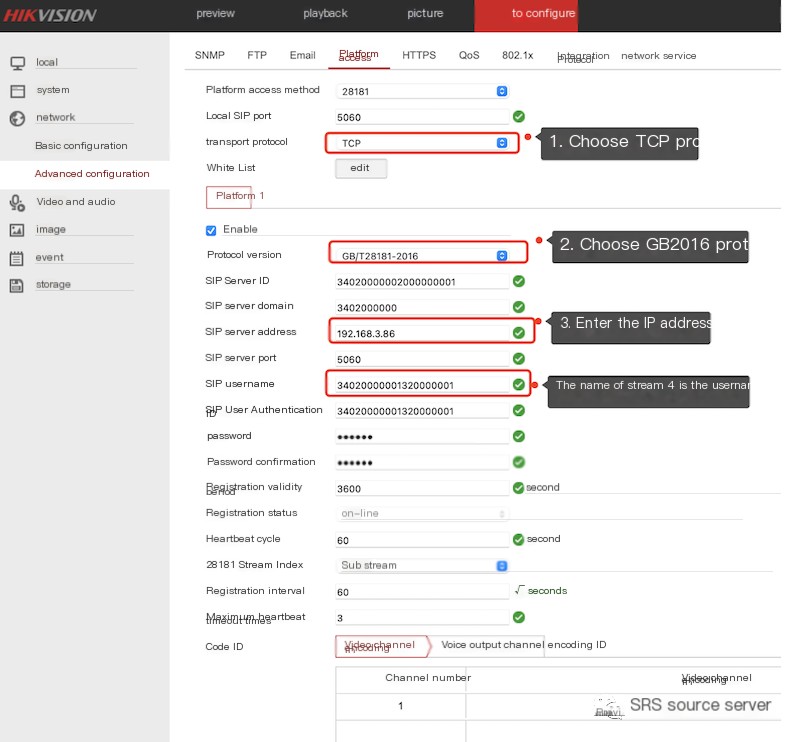Open the Protocol version GB/T28181-2016 dropdown
Viewport: 785px width, 742px height.
point(422,256)
